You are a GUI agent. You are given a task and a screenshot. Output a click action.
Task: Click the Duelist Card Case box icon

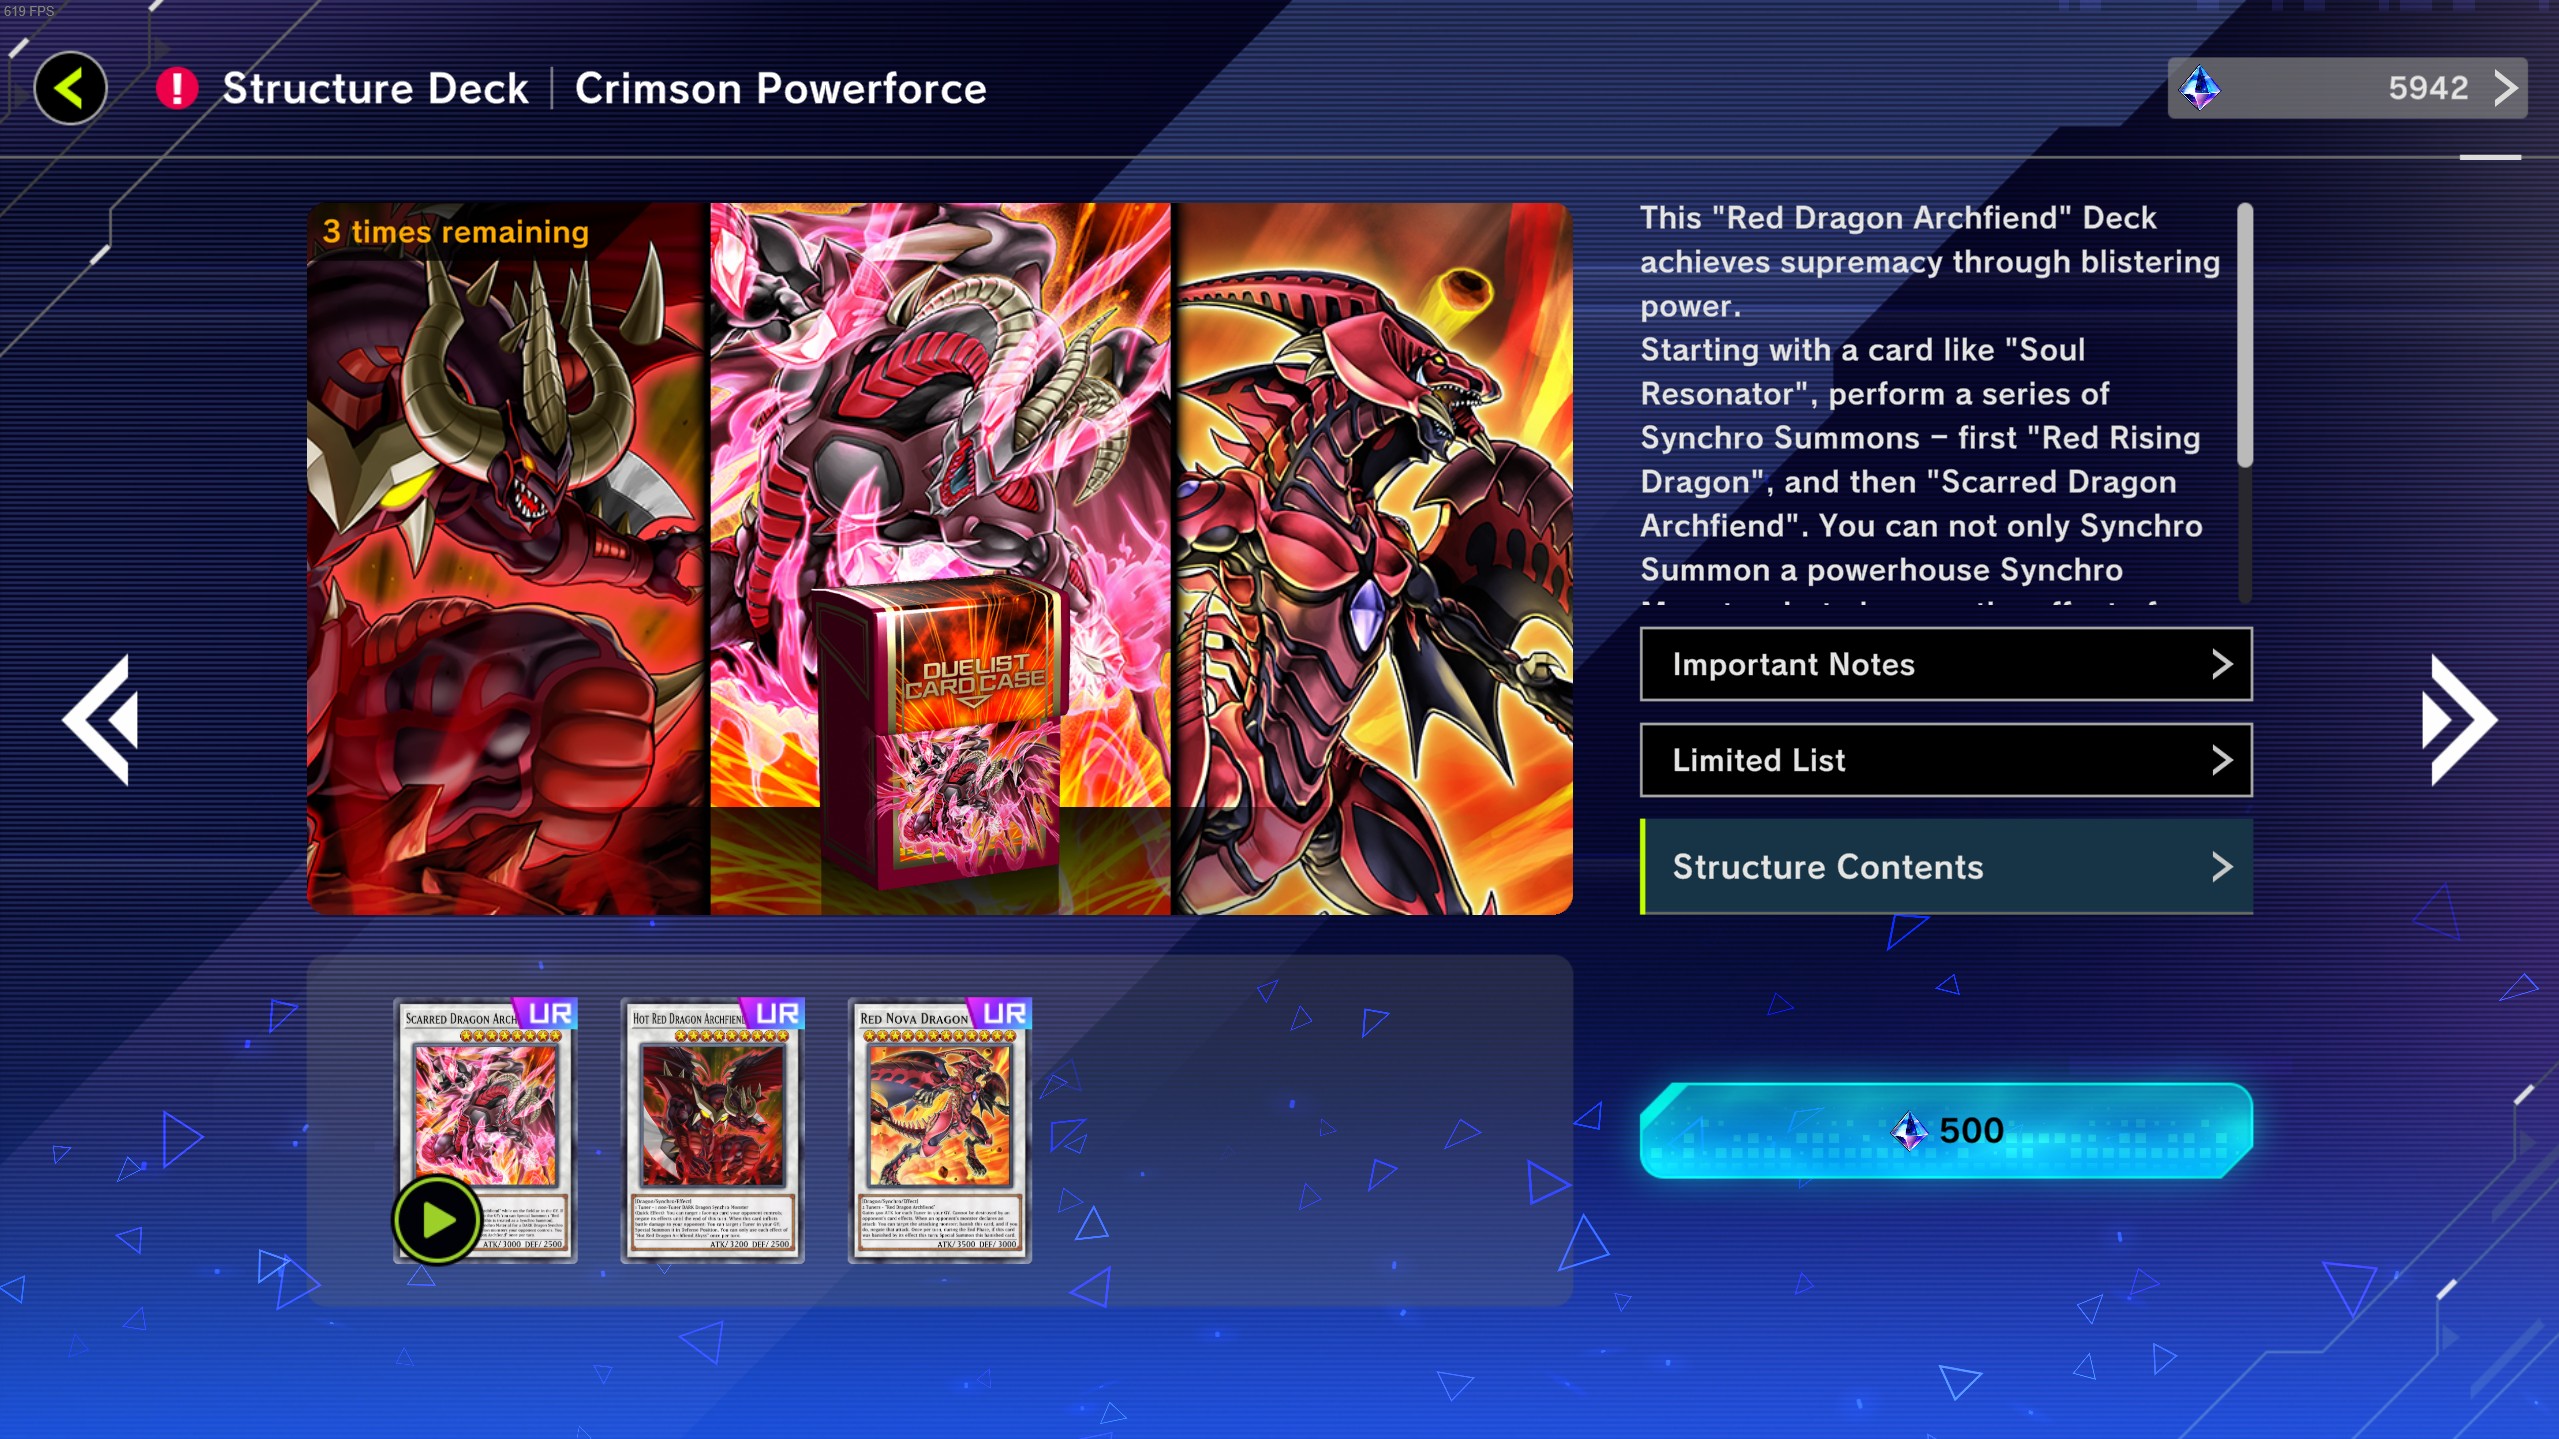pos(940,735)
